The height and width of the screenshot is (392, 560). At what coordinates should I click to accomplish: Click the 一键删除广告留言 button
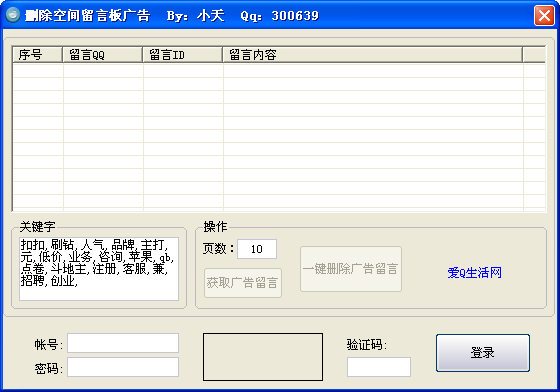tap(351, 269)
